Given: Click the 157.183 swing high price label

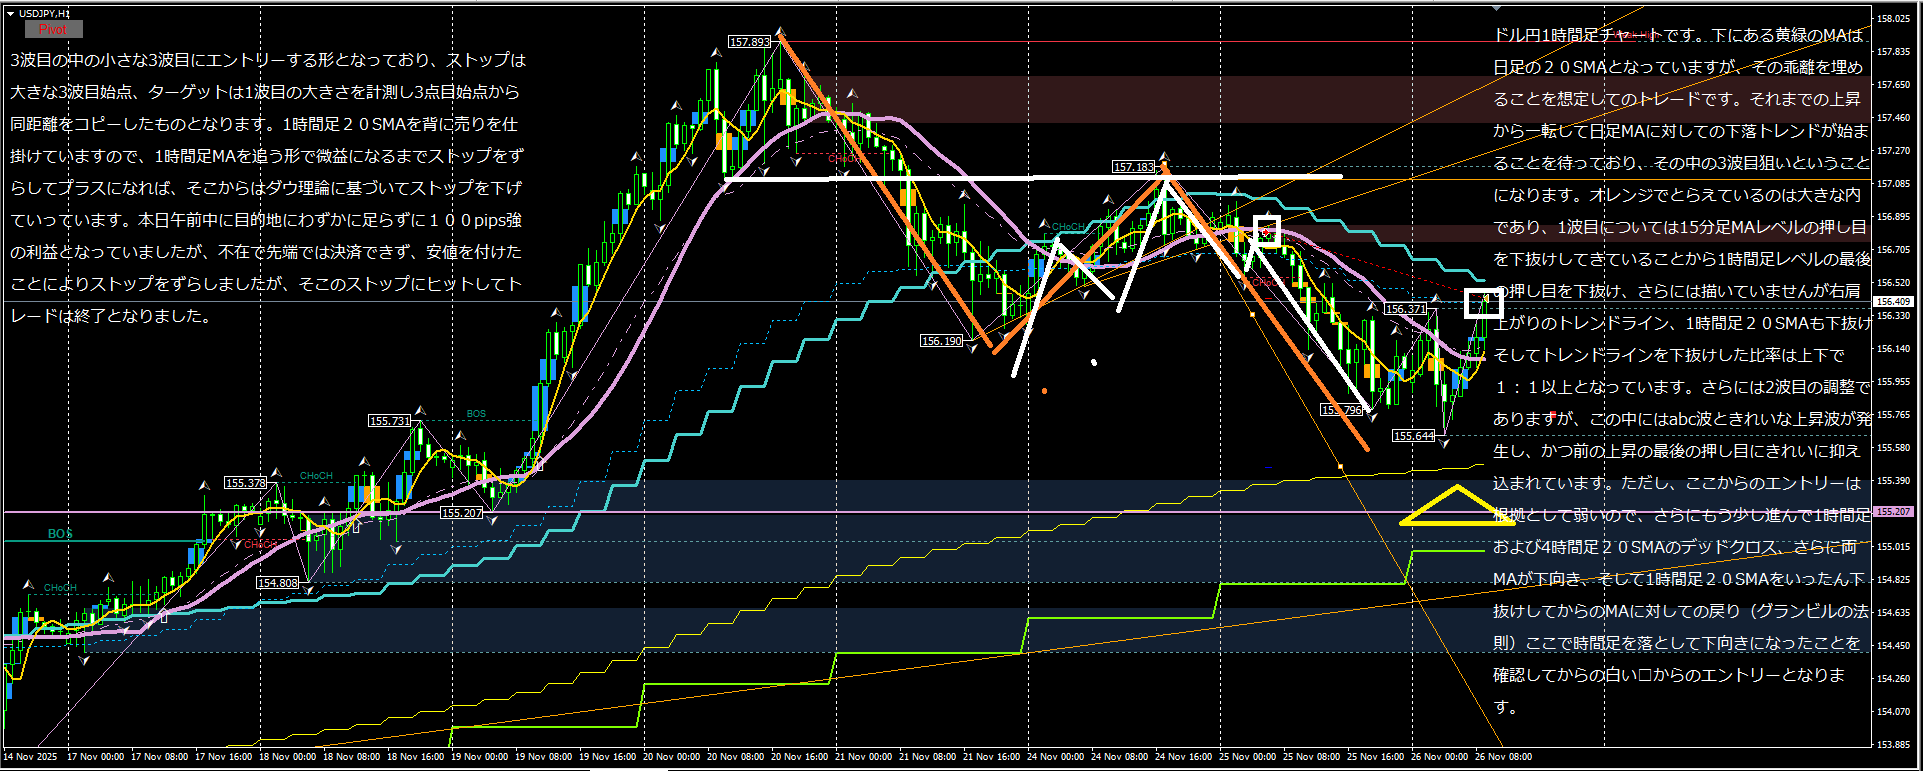Looking at the screenshot, I should click(x=1133, y=167).
